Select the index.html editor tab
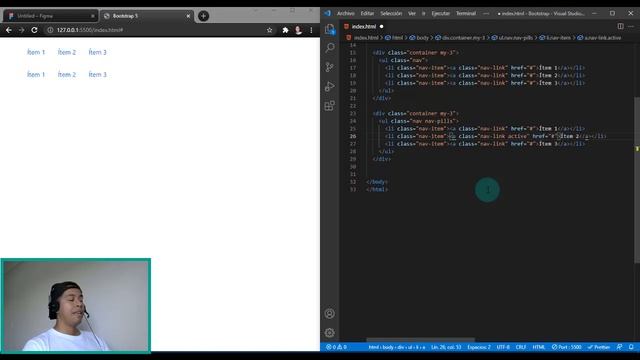 pos(364,27)
